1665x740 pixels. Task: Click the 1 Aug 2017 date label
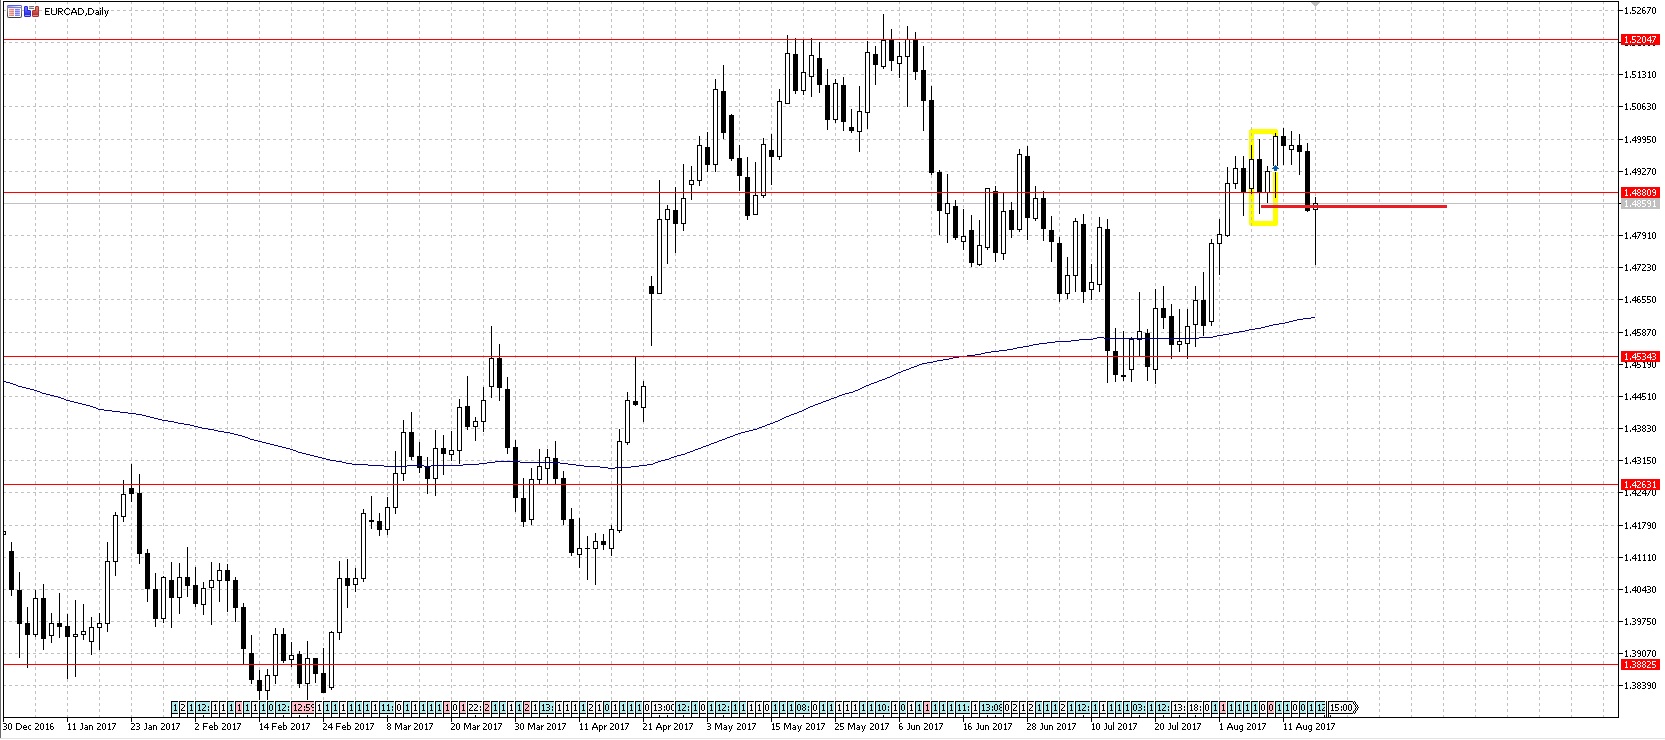click(x=1244, y=727)
